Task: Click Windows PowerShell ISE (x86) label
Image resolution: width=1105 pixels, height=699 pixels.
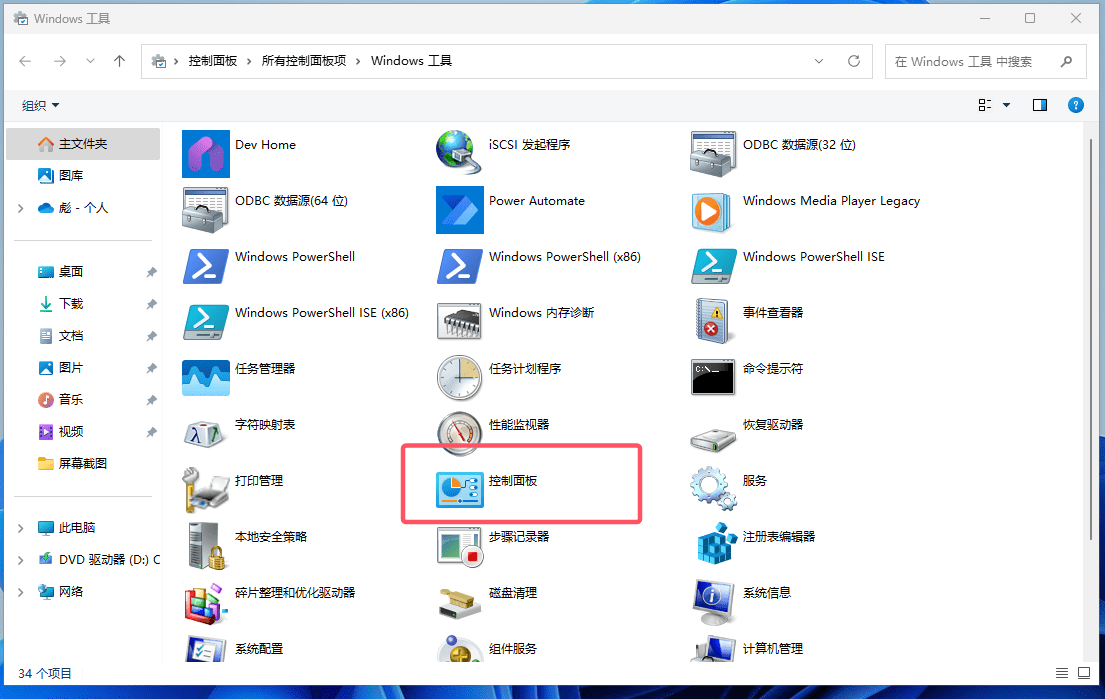Action: [x=321, y=312]
